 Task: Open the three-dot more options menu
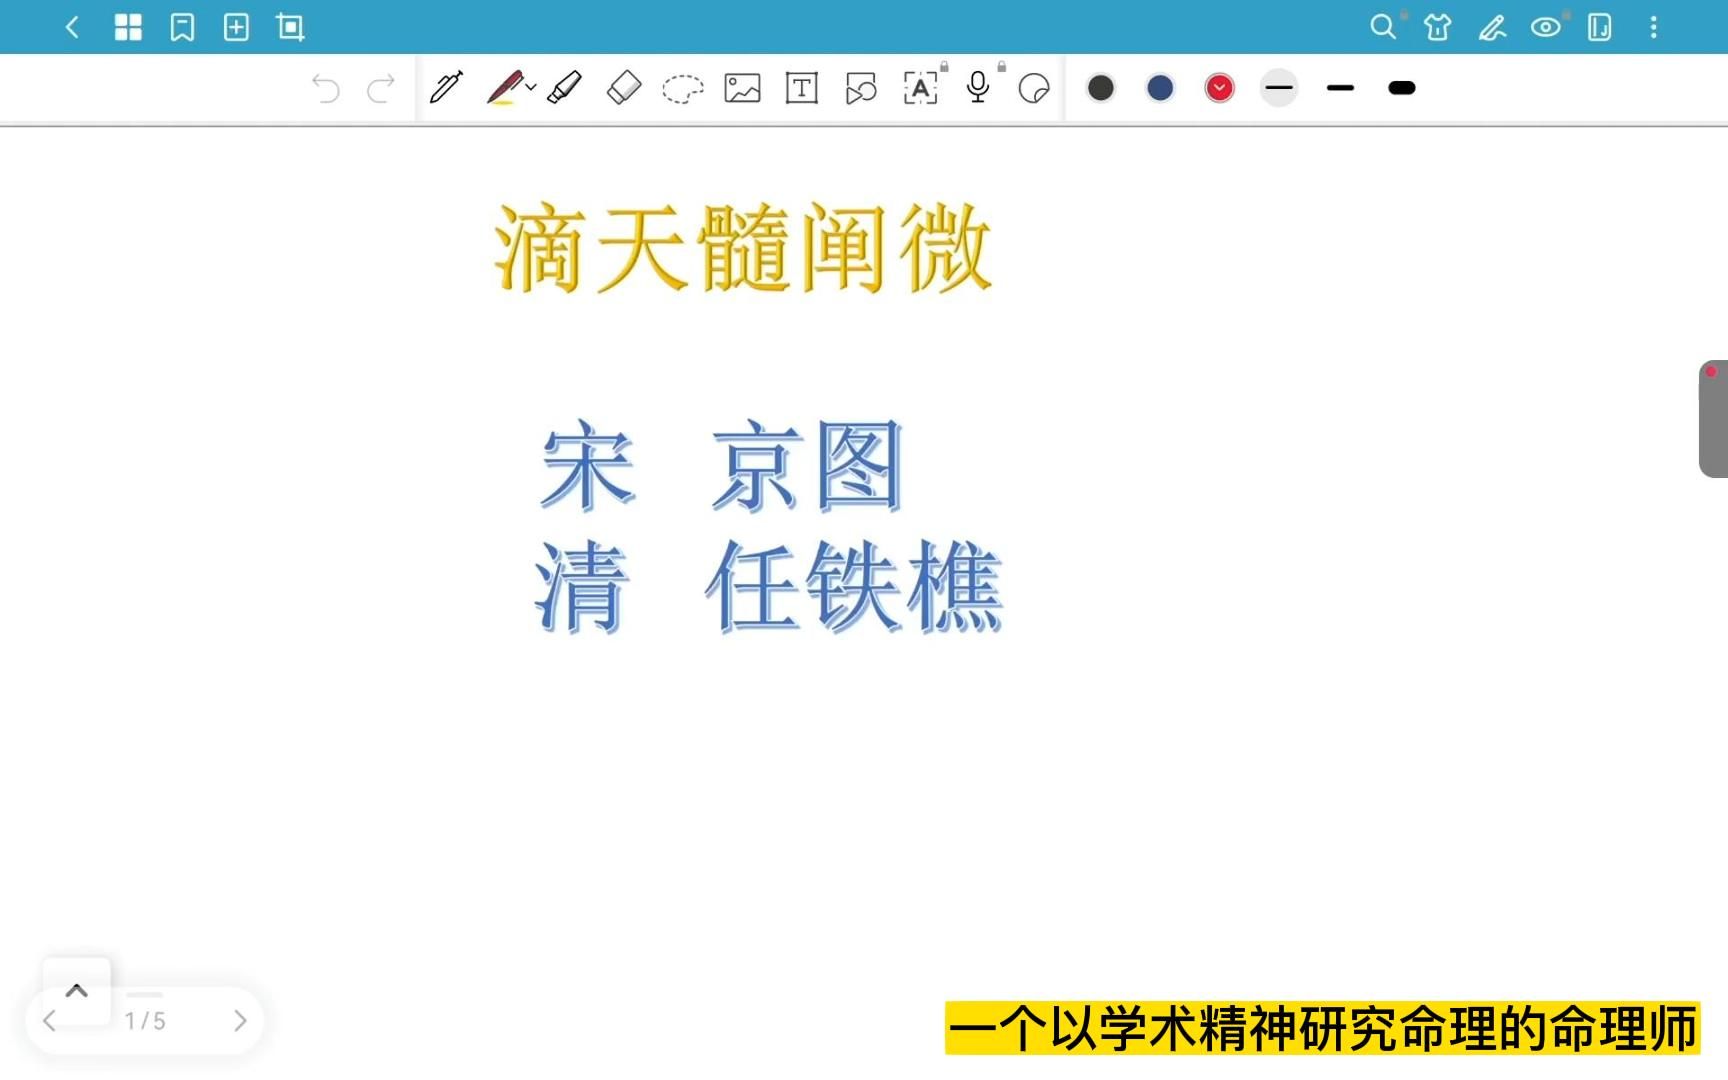pyautogui.click(x=1654, y=27)
